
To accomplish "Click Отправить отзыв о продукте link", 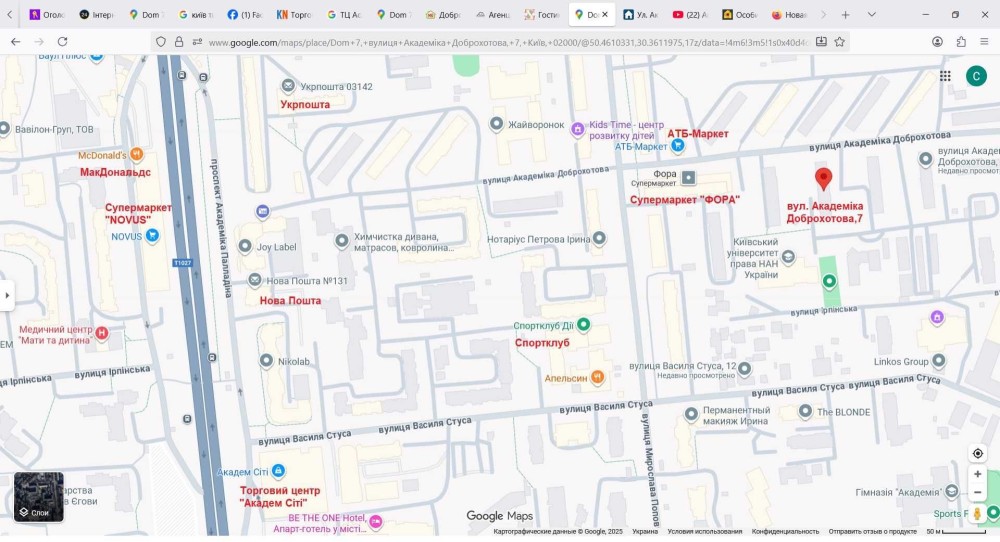I will [x=872, y=532].
